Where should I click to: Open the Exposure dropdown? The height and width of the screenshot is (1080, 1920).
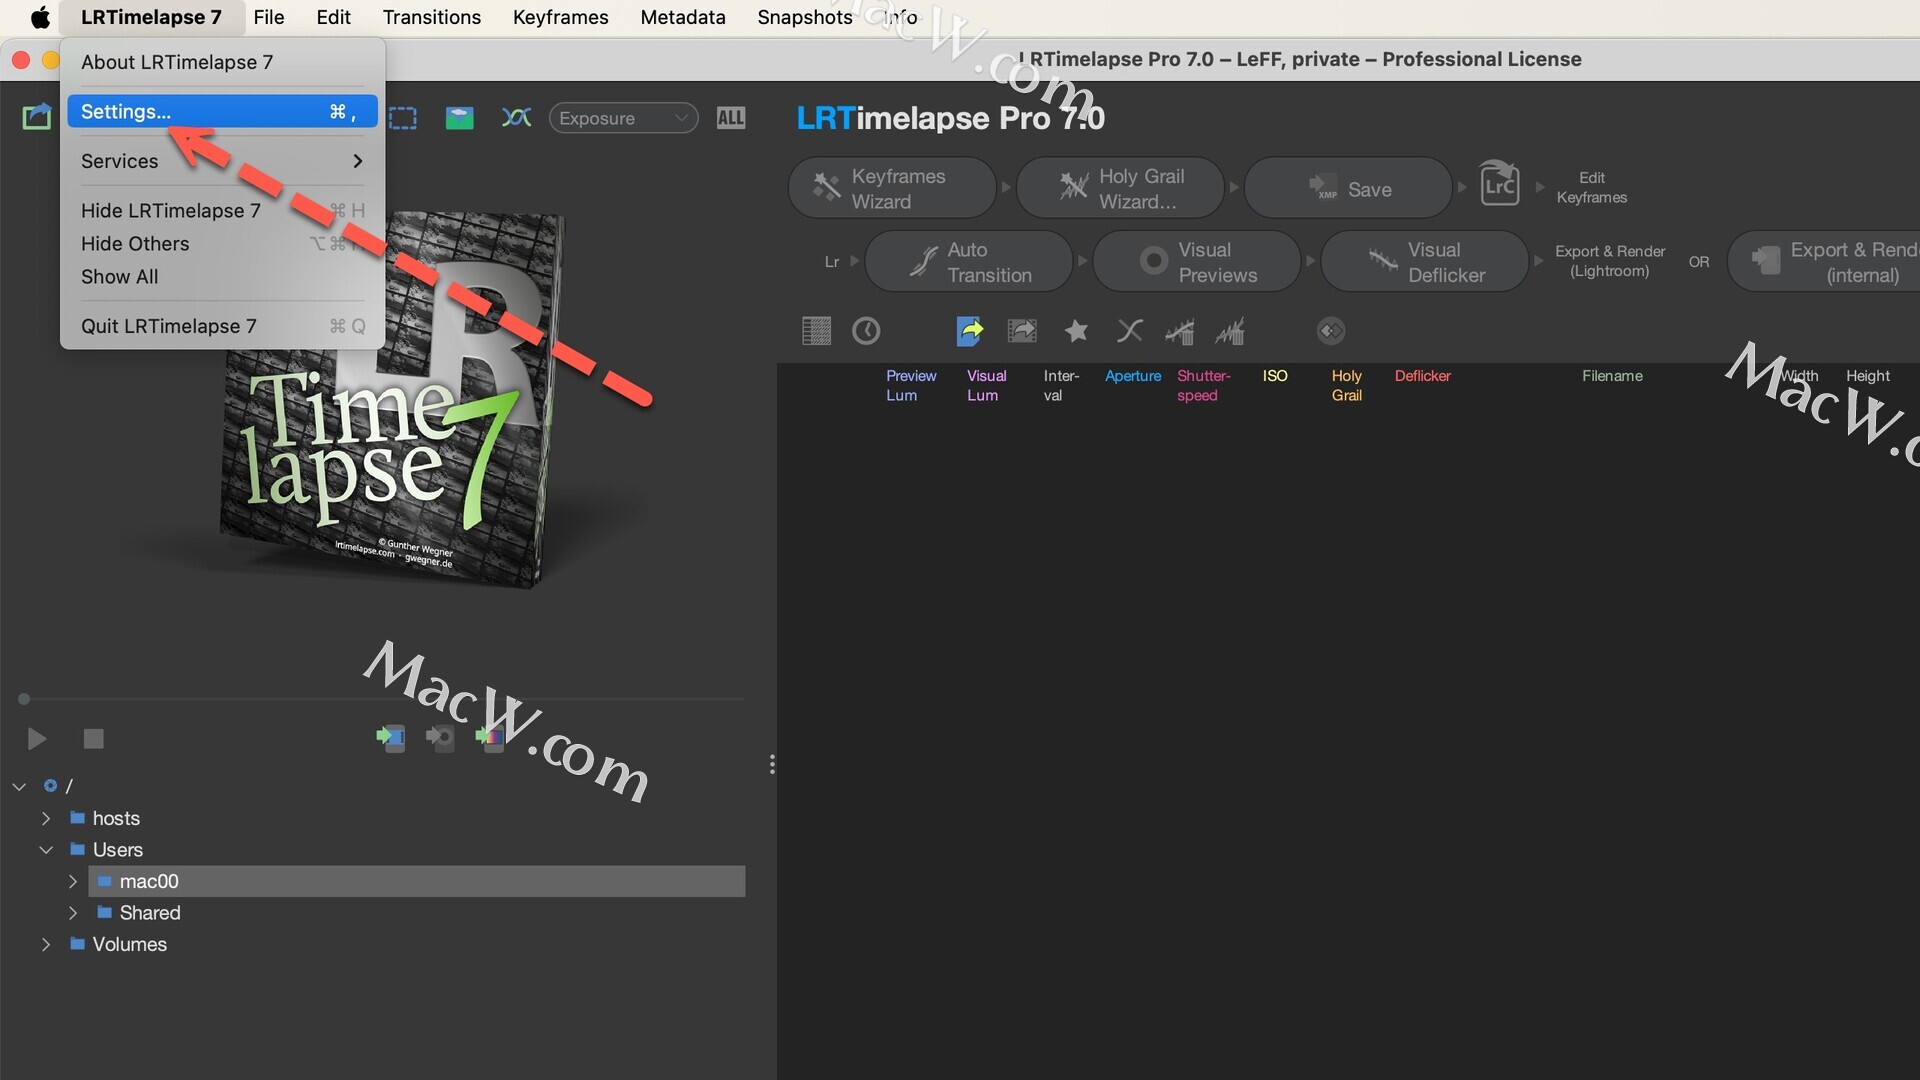(x=623, y=118)
